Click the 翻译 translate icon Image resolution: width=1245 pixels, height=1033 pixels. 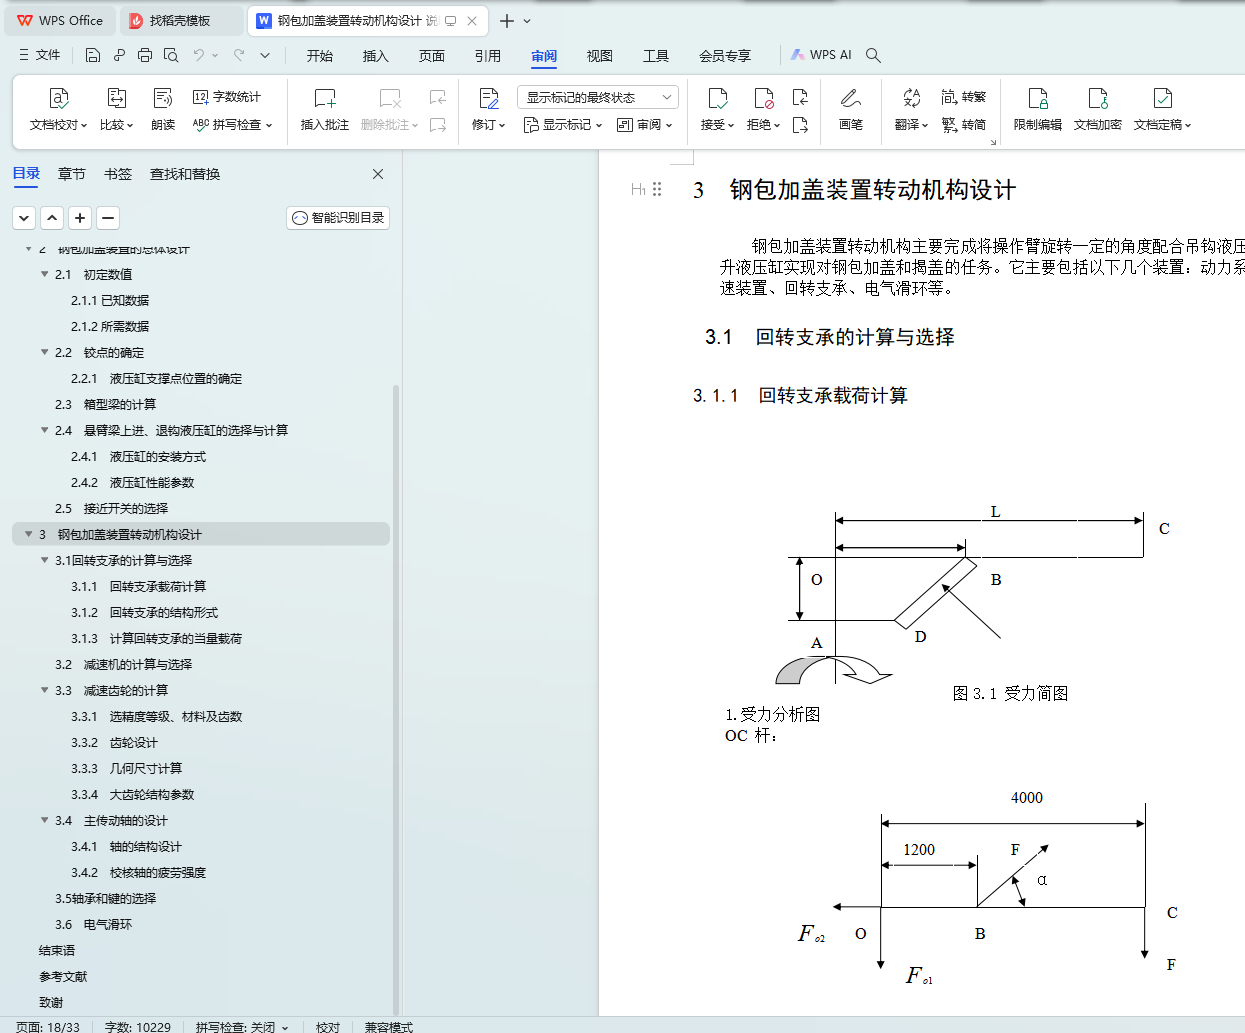pyautogui.click(x=911, y=98)
